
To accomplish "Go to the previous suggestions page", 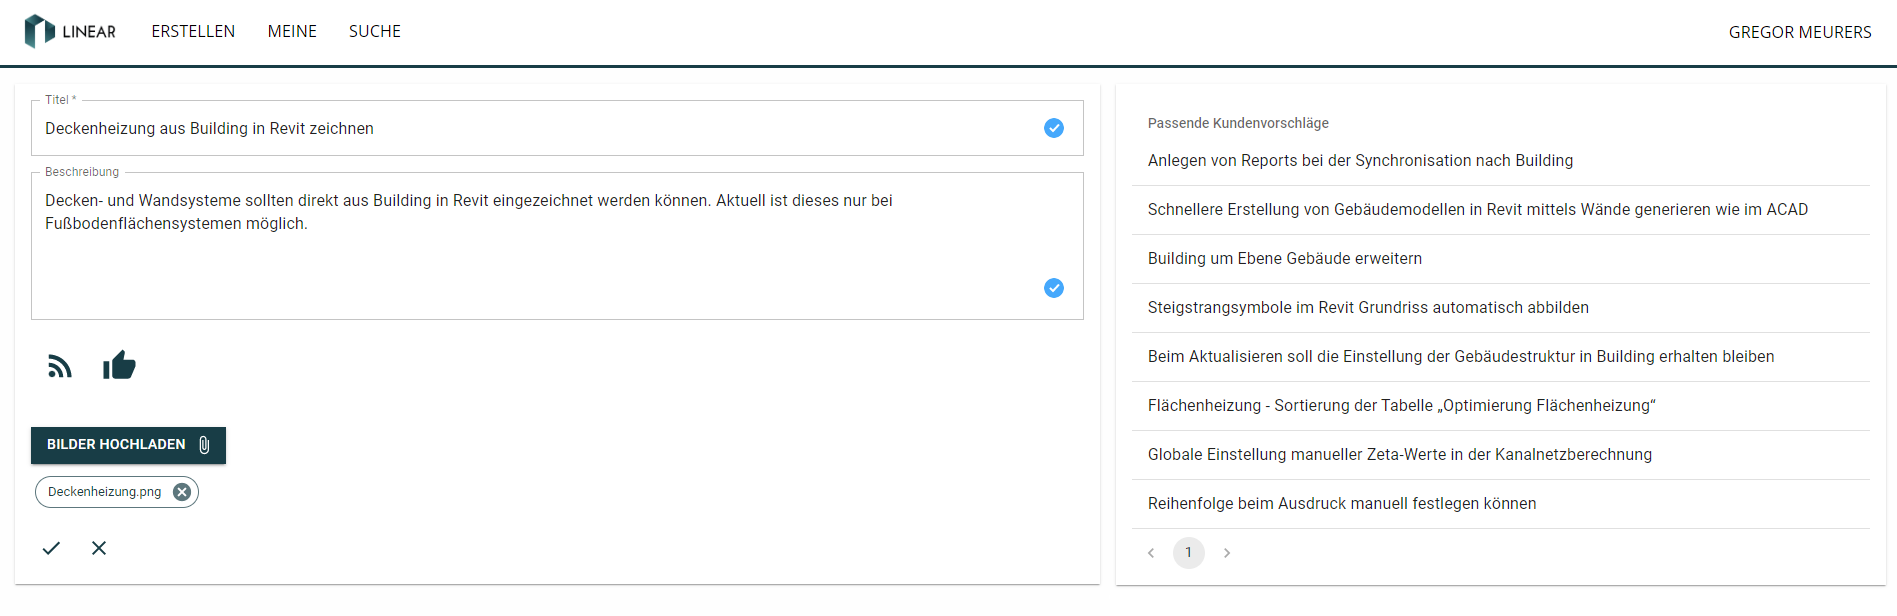I will coord(1151,553).
